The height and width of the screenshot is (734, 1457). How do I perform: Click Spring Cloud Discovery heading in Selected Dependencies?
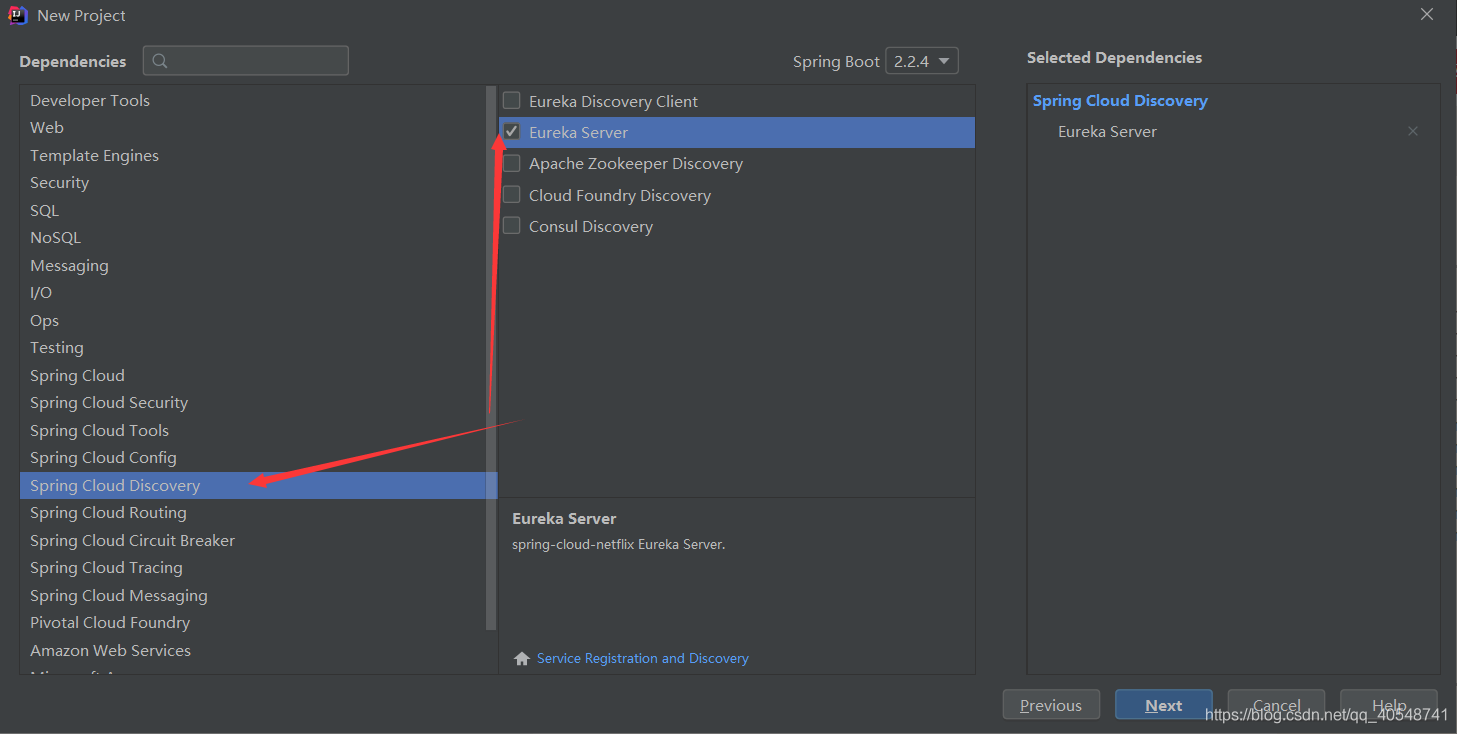tap(1120, 101)
